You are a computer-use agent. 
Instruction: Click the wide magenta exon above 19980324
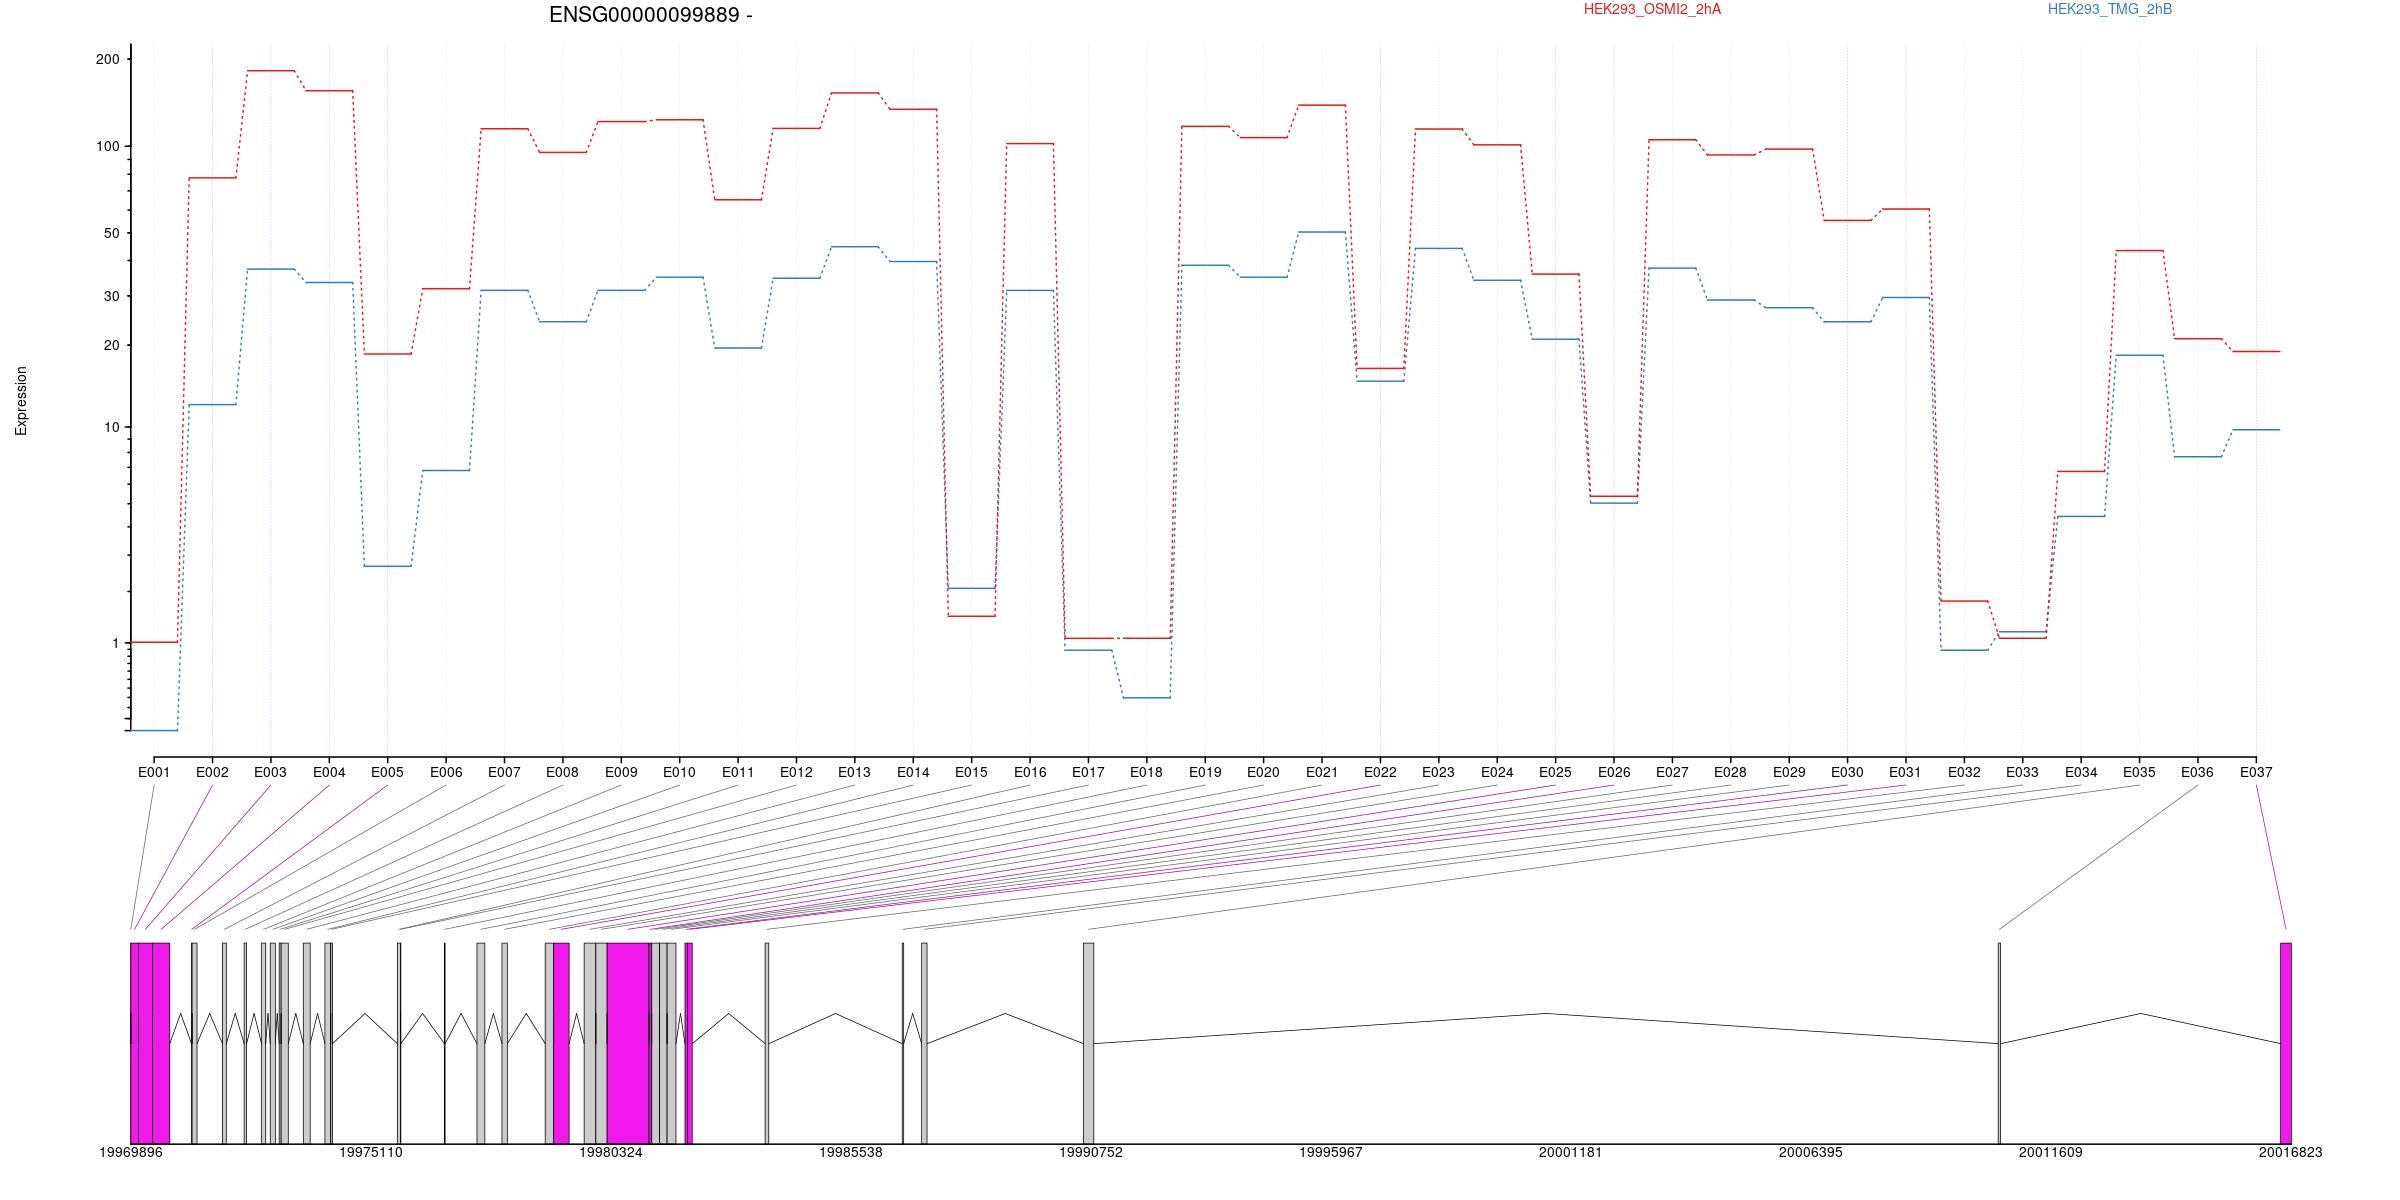click(x=628, y=1043)
